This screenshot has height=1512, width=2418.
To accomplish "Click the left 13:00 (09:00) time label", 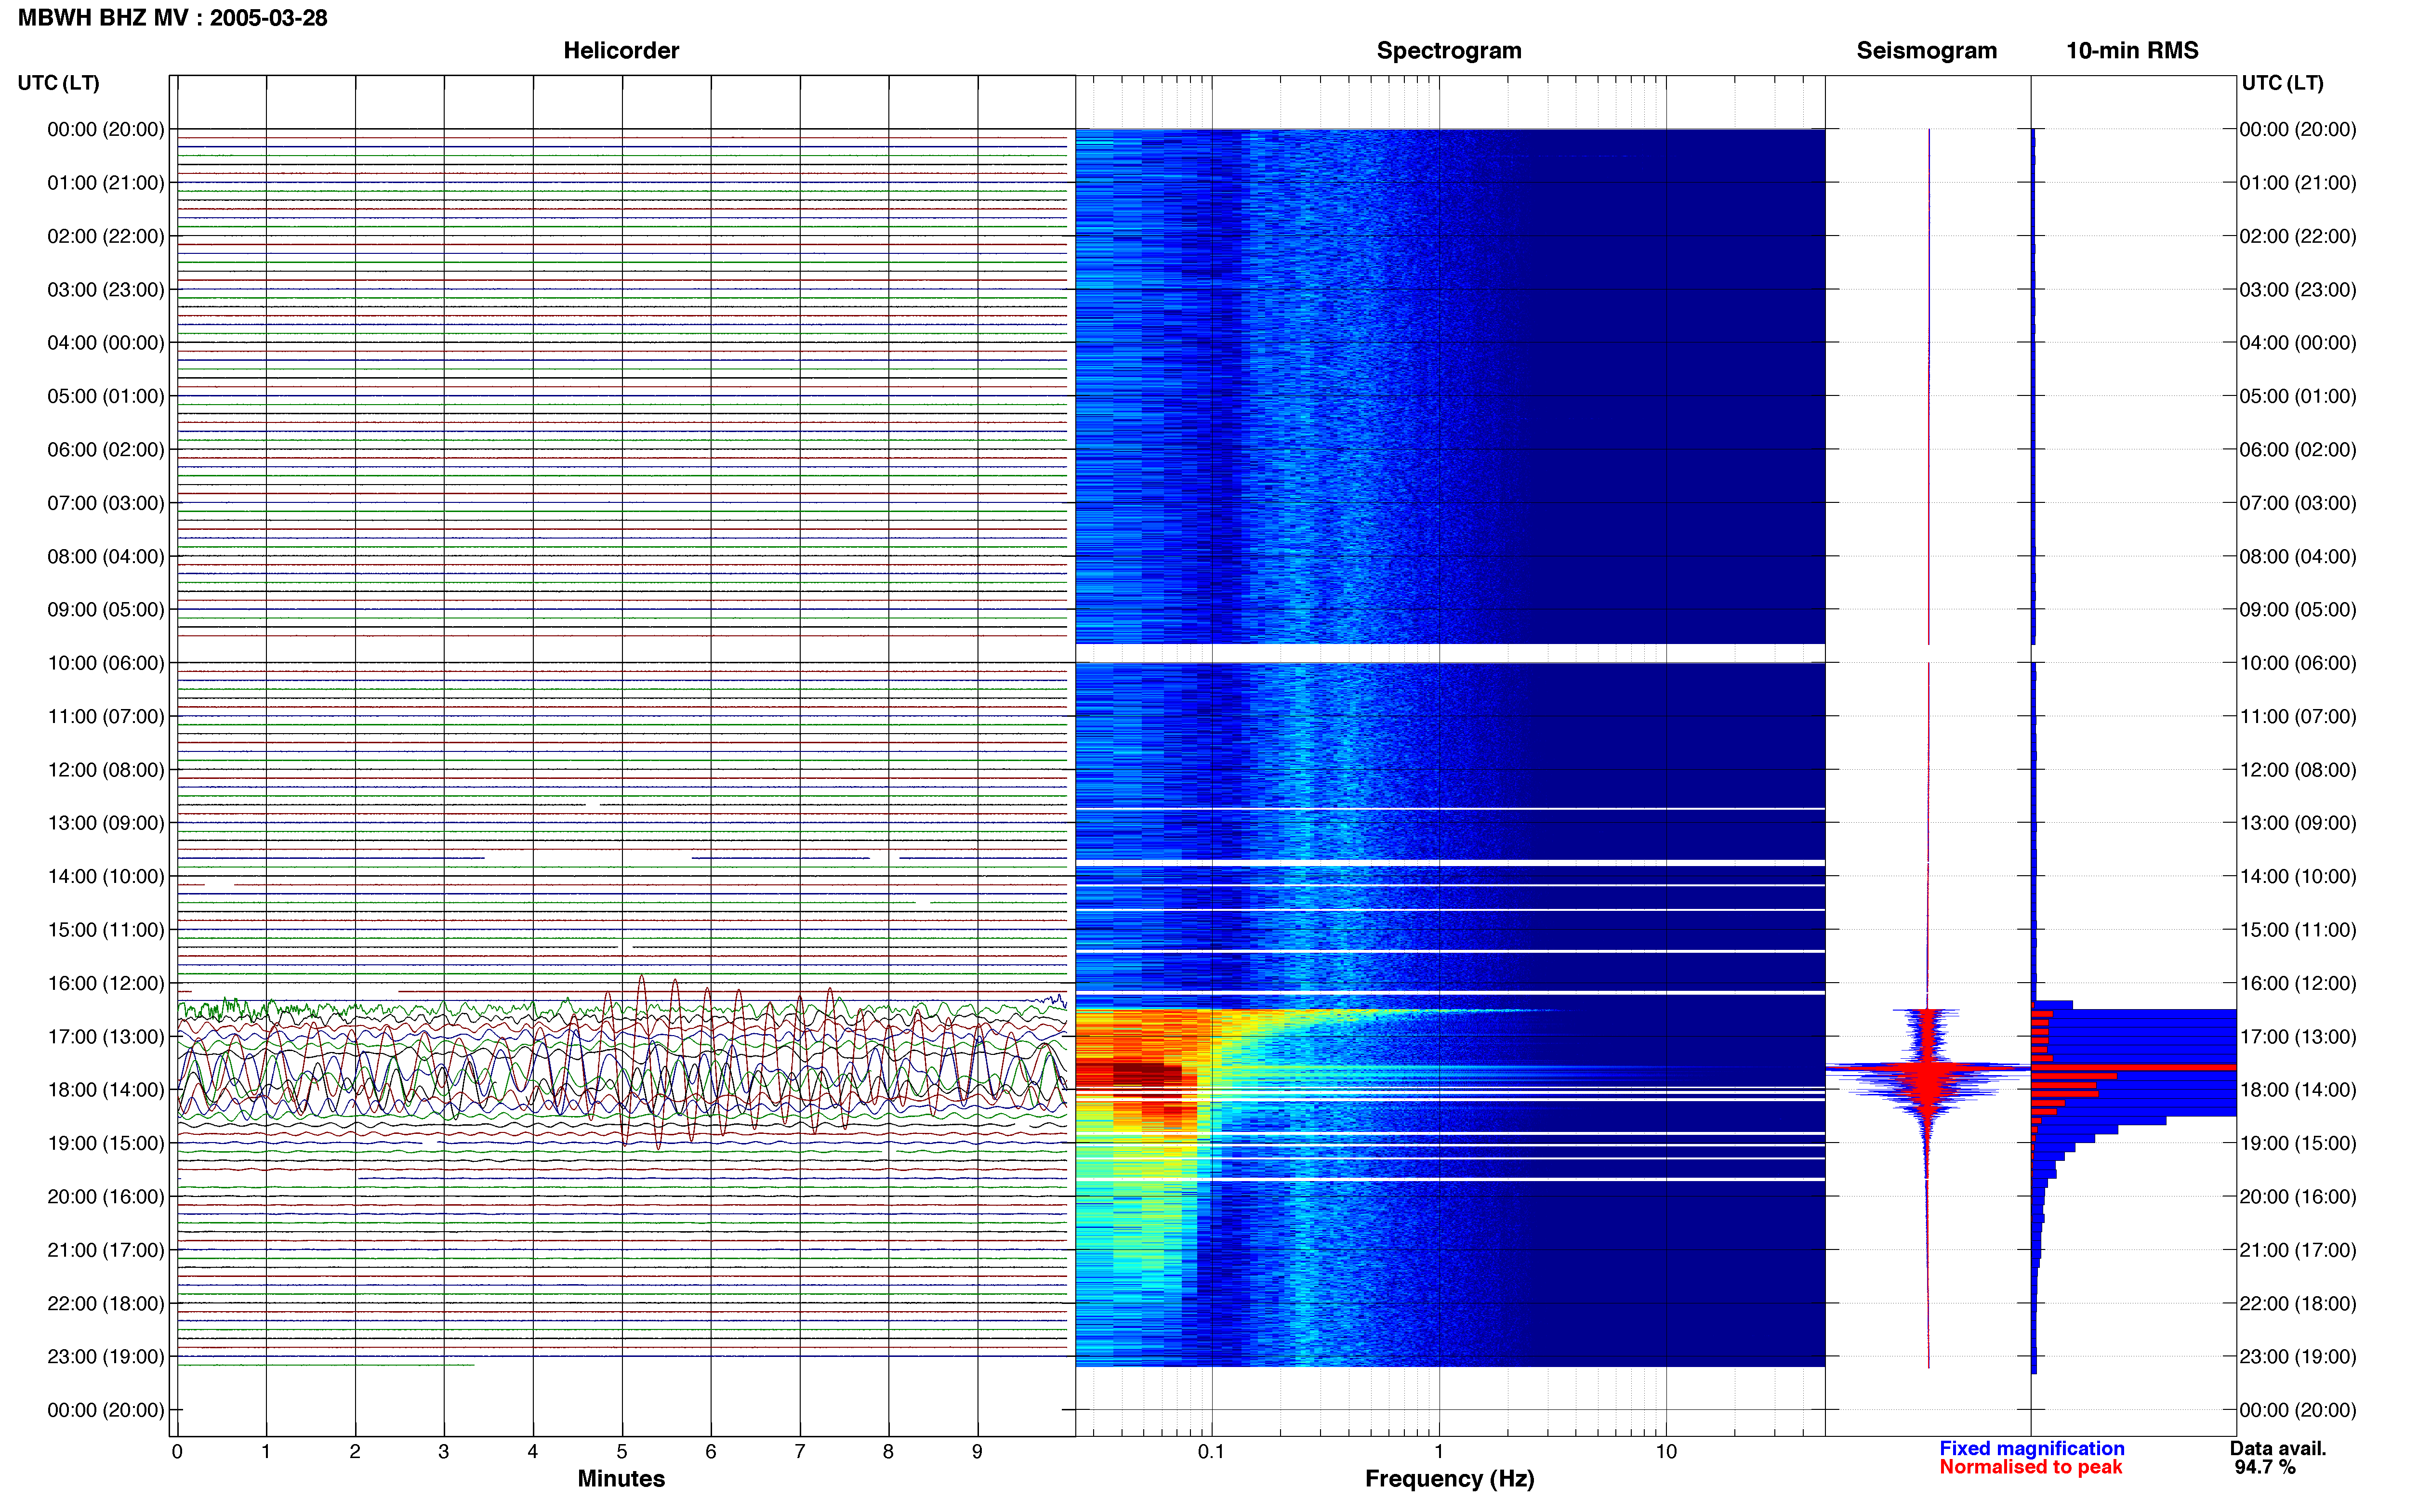I will [106, 823].
